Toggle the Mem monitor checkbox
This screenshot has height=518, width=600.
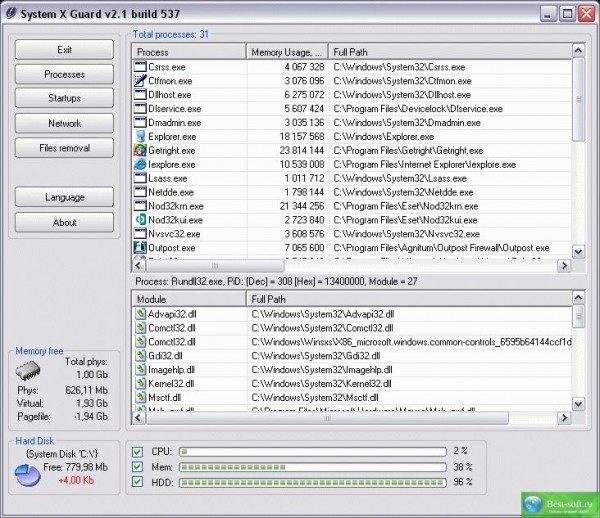coord(137,467)
